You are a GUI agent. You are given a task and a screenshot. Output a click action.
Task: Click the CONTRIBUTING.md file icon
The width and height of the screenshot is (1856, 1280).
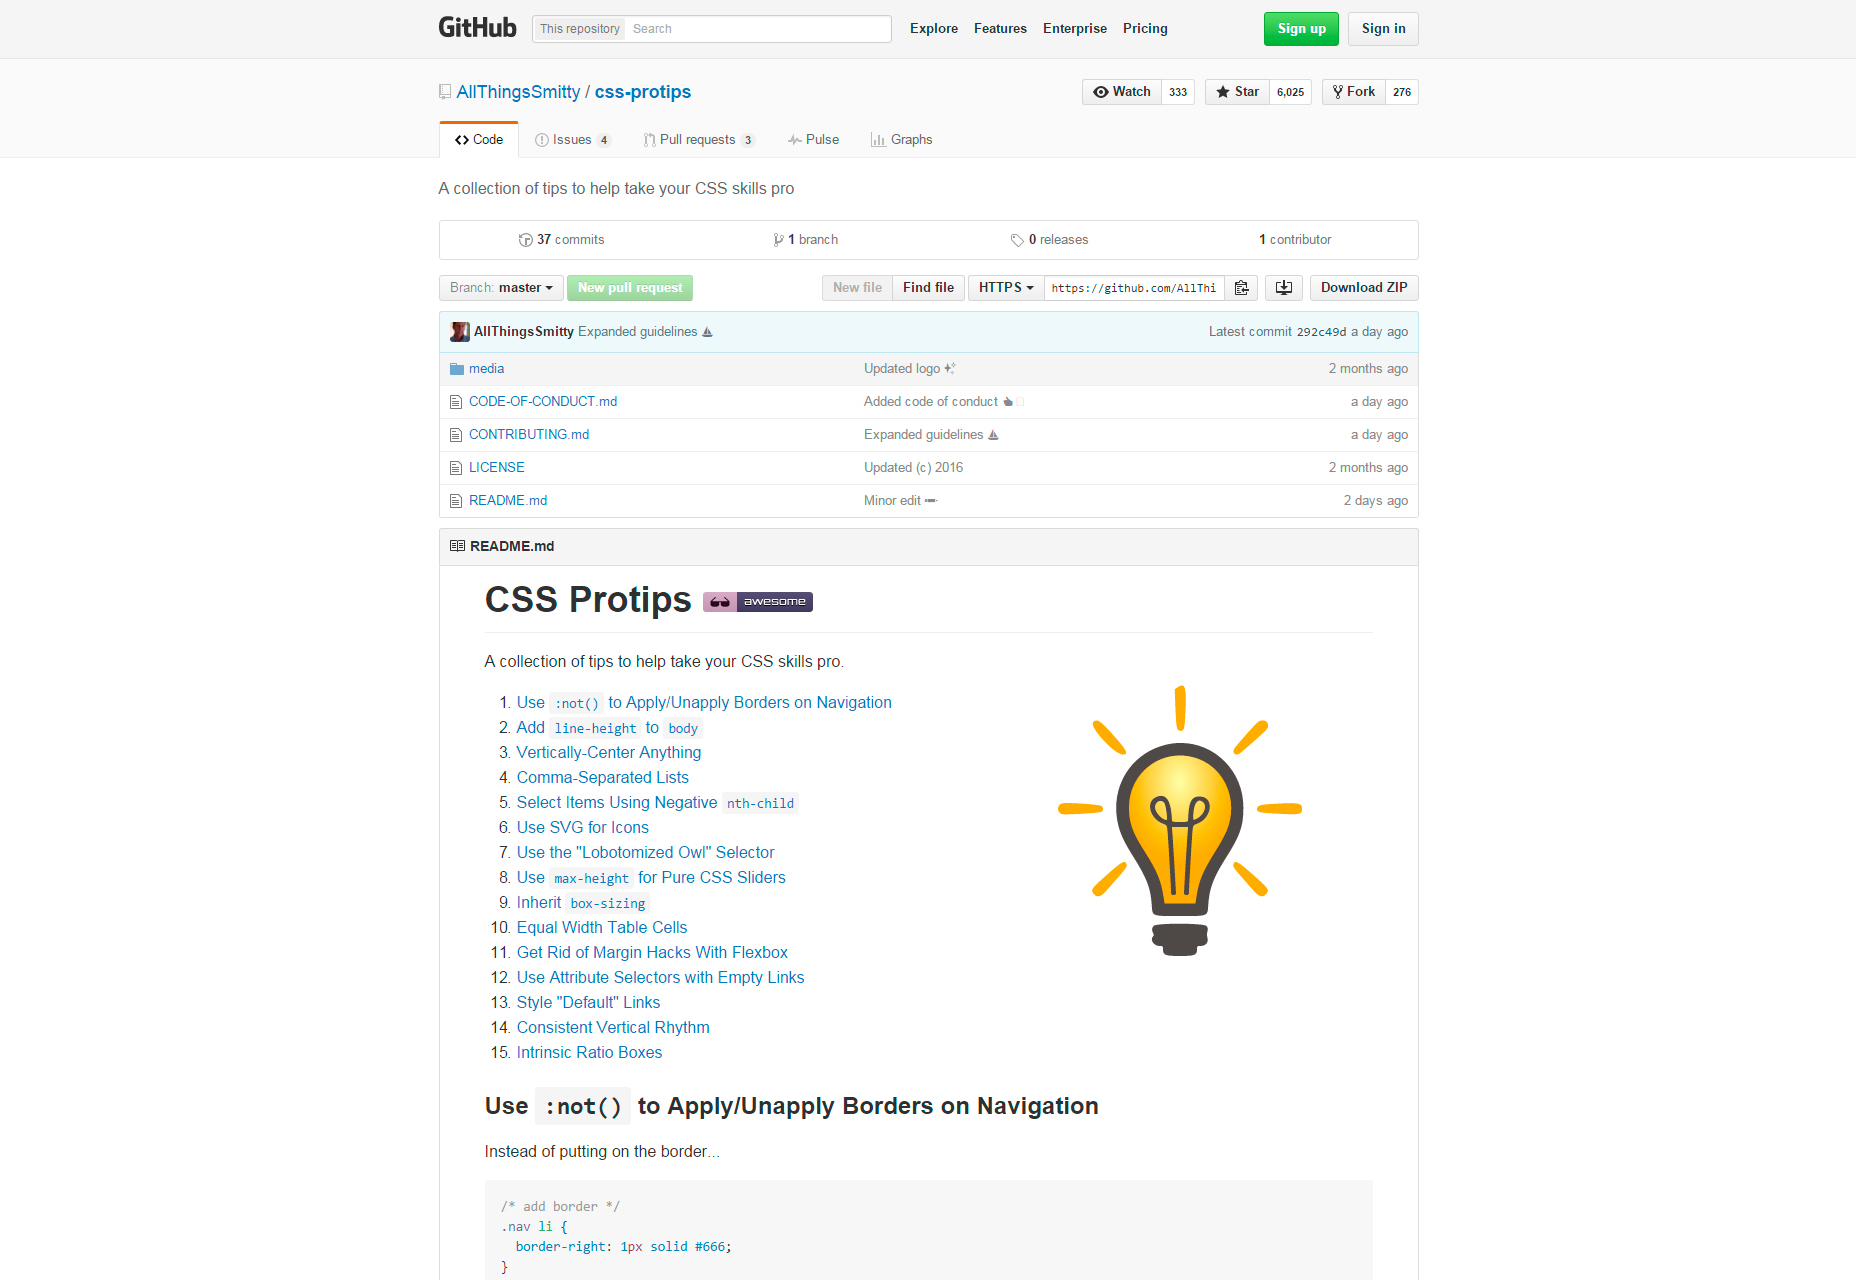click(456, 435)
